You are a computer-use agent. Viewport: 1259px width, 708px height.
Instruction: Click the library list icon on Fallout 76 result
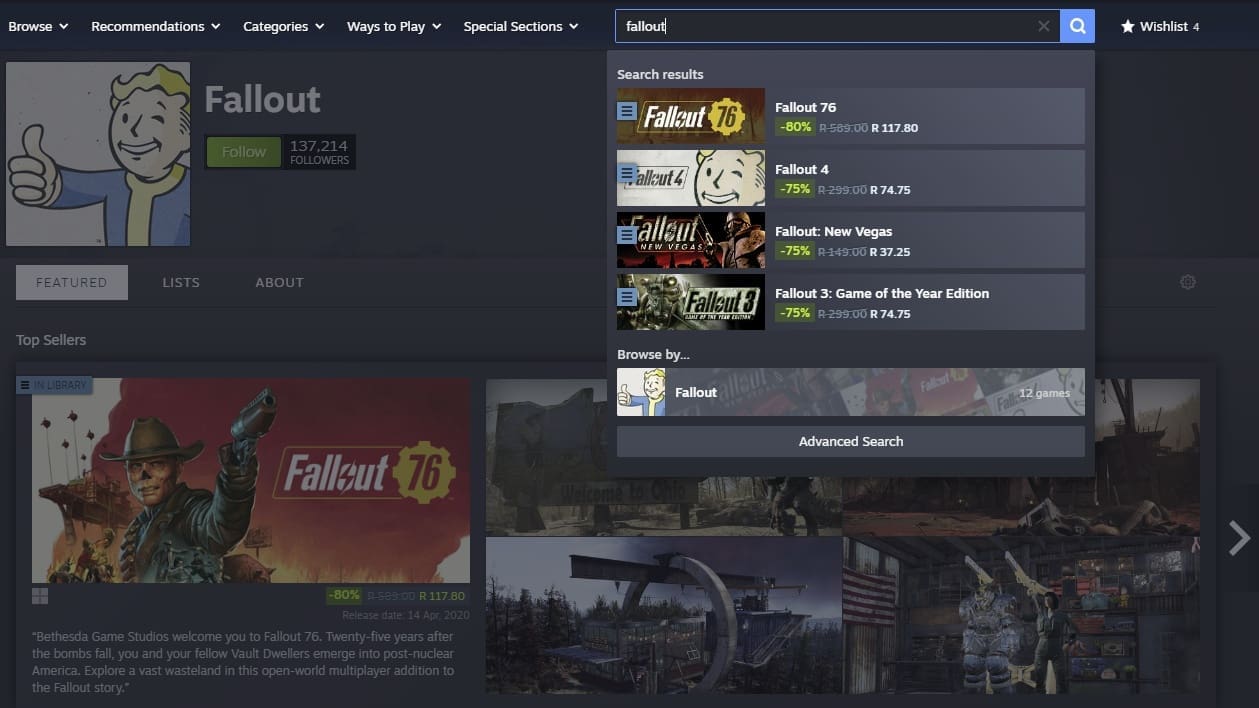click(626, 111)
